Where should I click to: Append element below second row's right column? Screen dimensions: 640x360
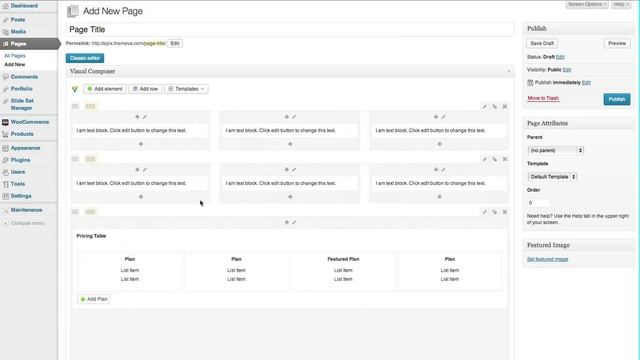point(440,197)
